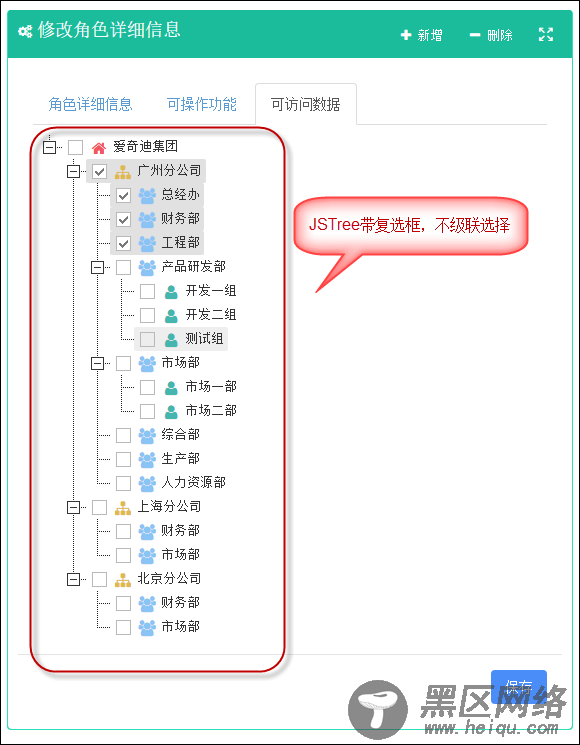Image resolution: width=580 pixels, height=745 pixels.
Task: Uncheck 财务部 checkbox under 广州分公司
Action: click(124, 220)
